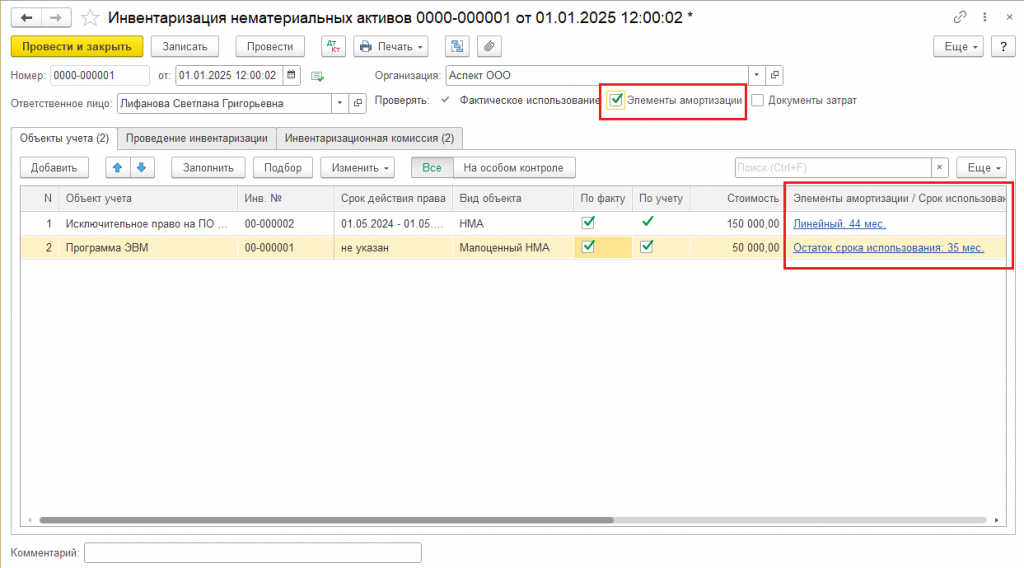The image size is (1024, 568).
Task: Open the Изменить dropdown
Action: [x=357, y=168]
